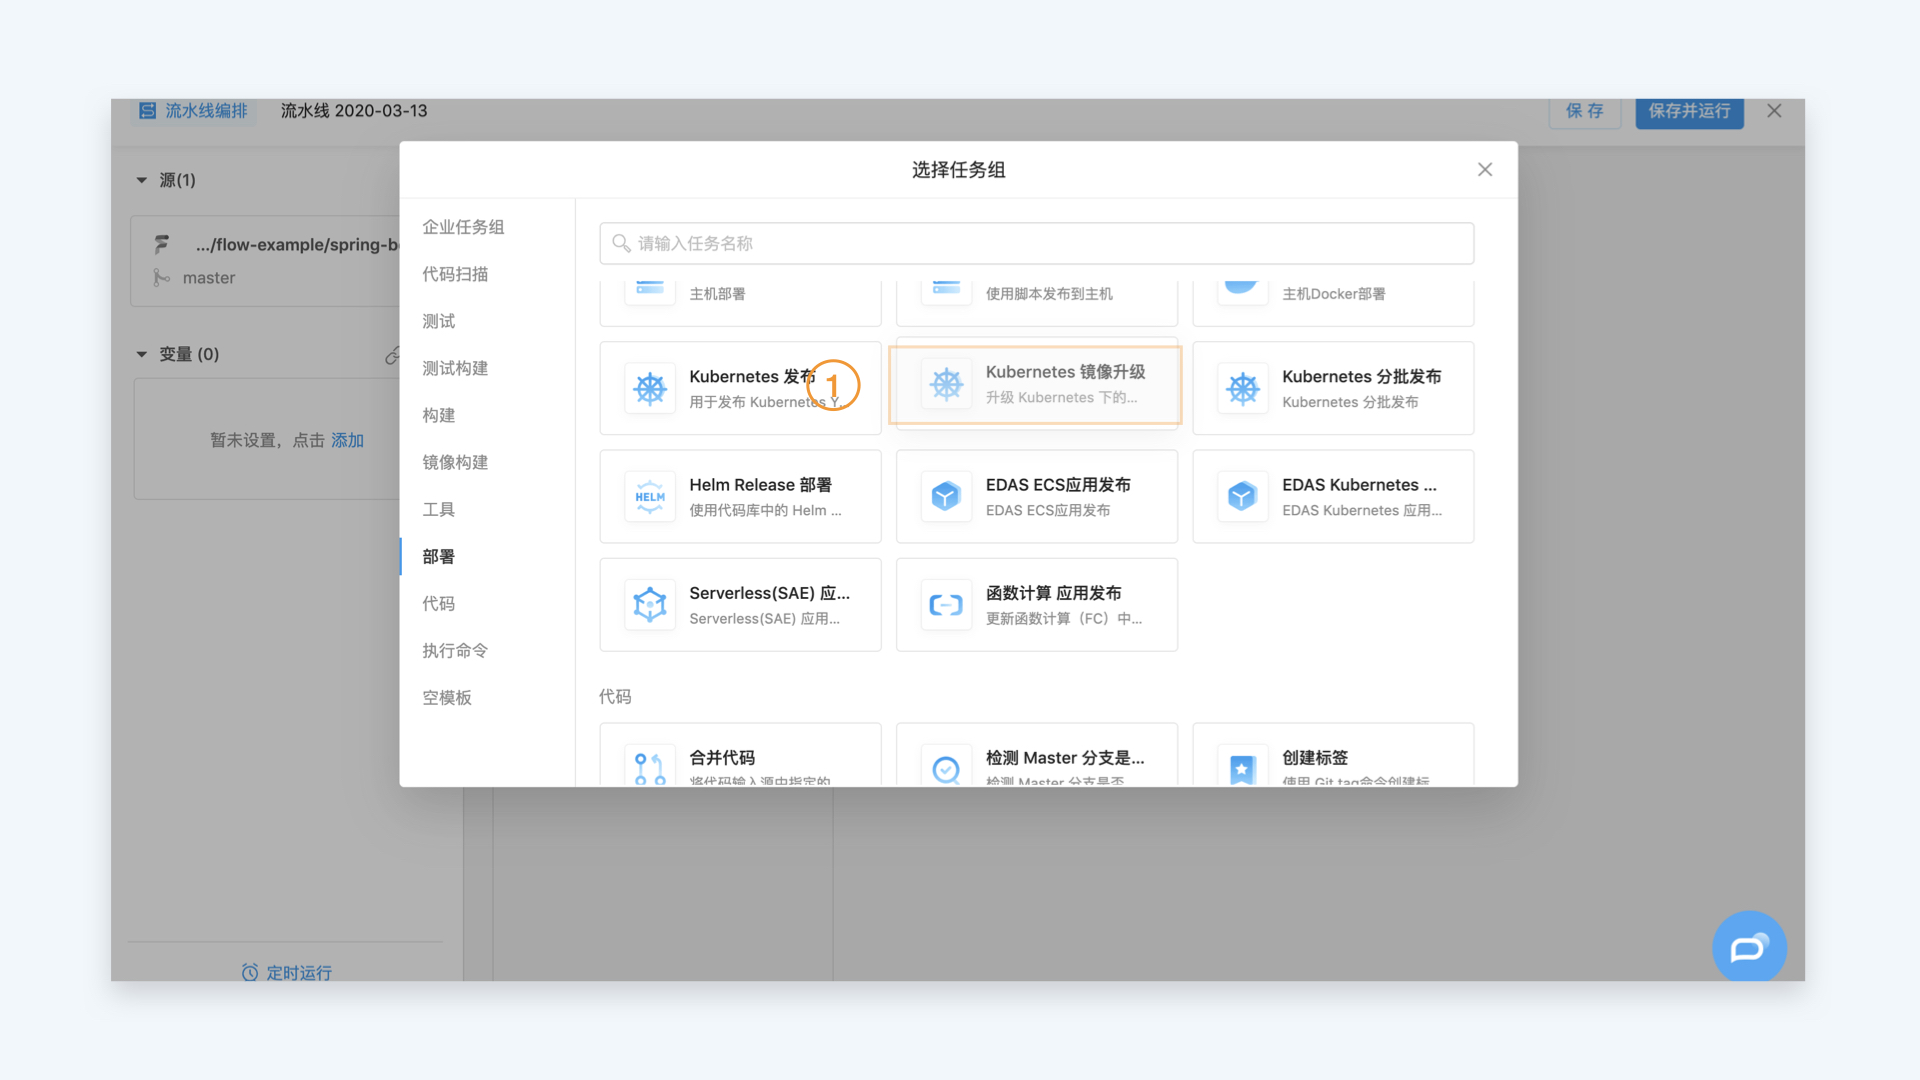The image size is (1920, 1080).
Task: Switch to the 代码 sidebar category
Action: pyautogui.click(x=439, y=603)
